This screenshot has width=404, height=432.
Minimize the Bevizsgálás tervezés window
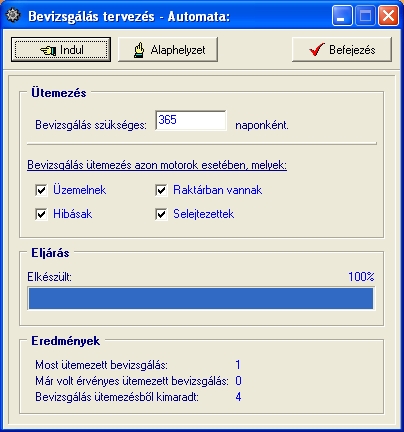tap(342, 16)
